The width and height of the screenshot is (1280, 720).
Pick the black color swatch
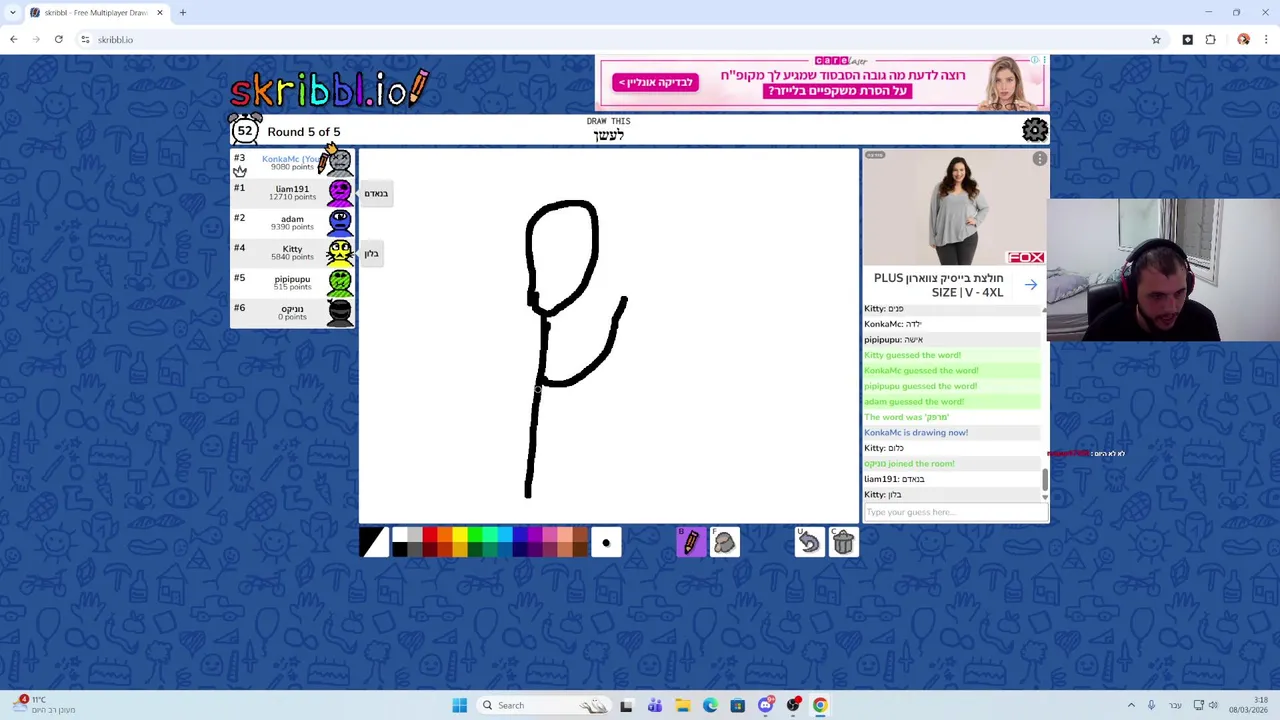coord(400,549)
